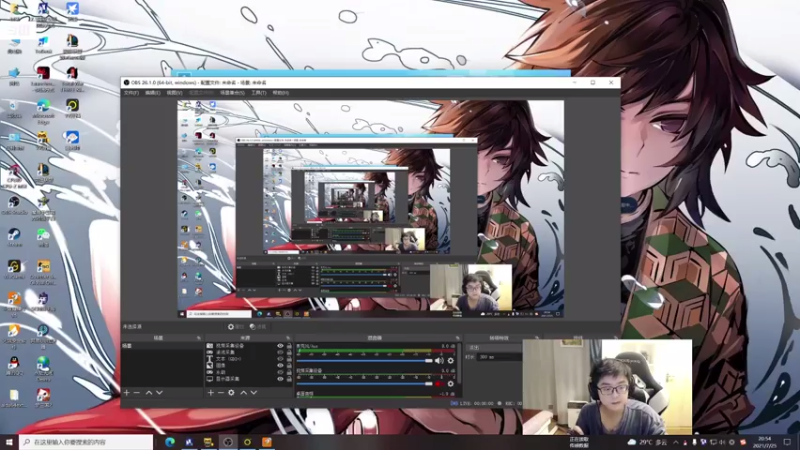Open Microsoft Edge from the taskbar
Viewport: 800px width, 450px height.
coord(170,442)
